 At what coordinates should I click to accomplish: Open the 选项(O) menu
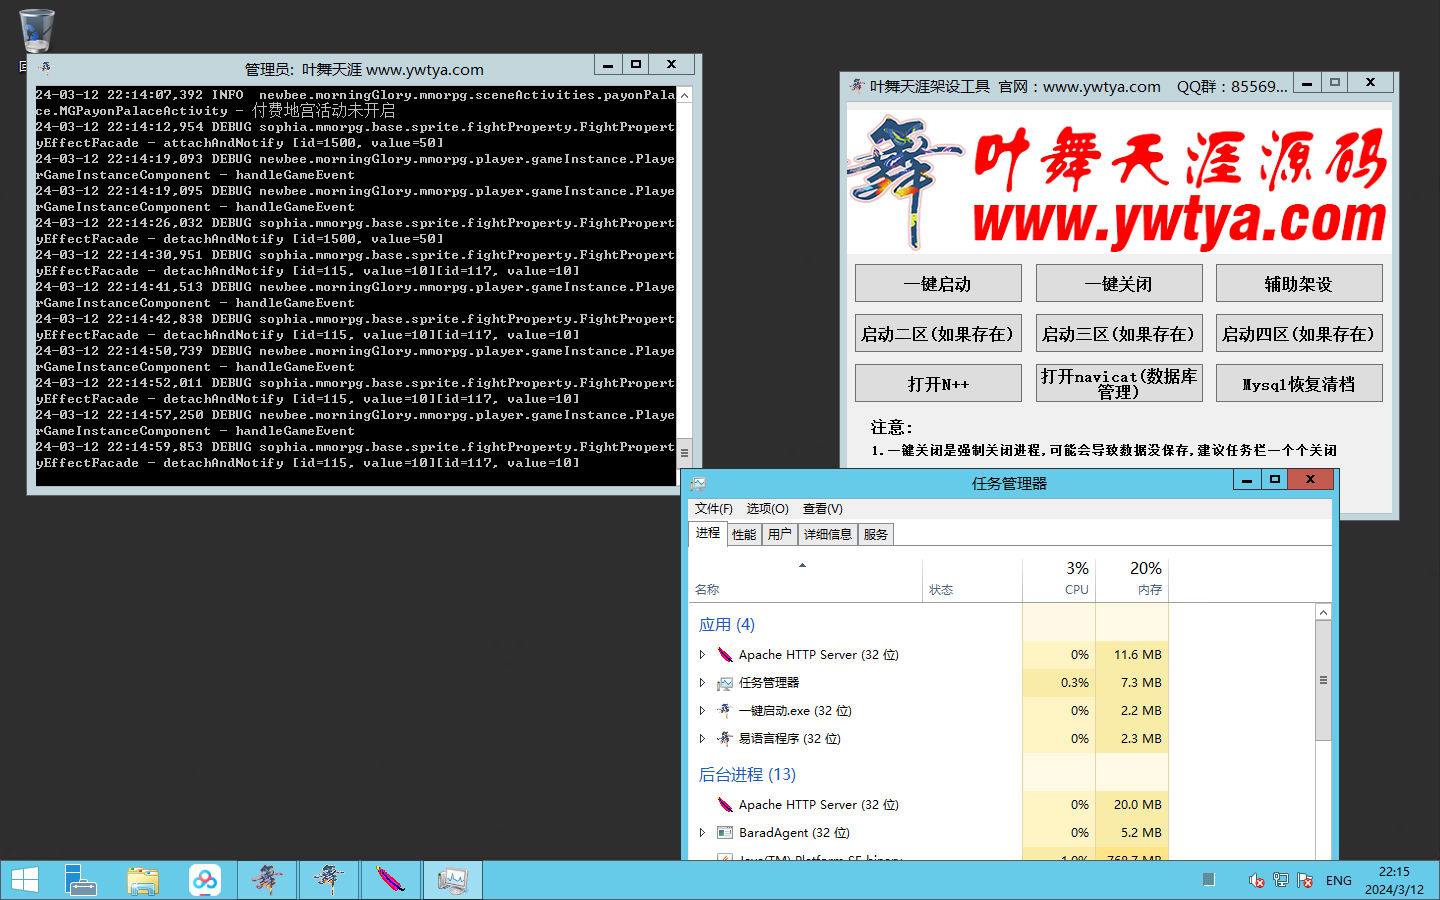click(767, 509)
